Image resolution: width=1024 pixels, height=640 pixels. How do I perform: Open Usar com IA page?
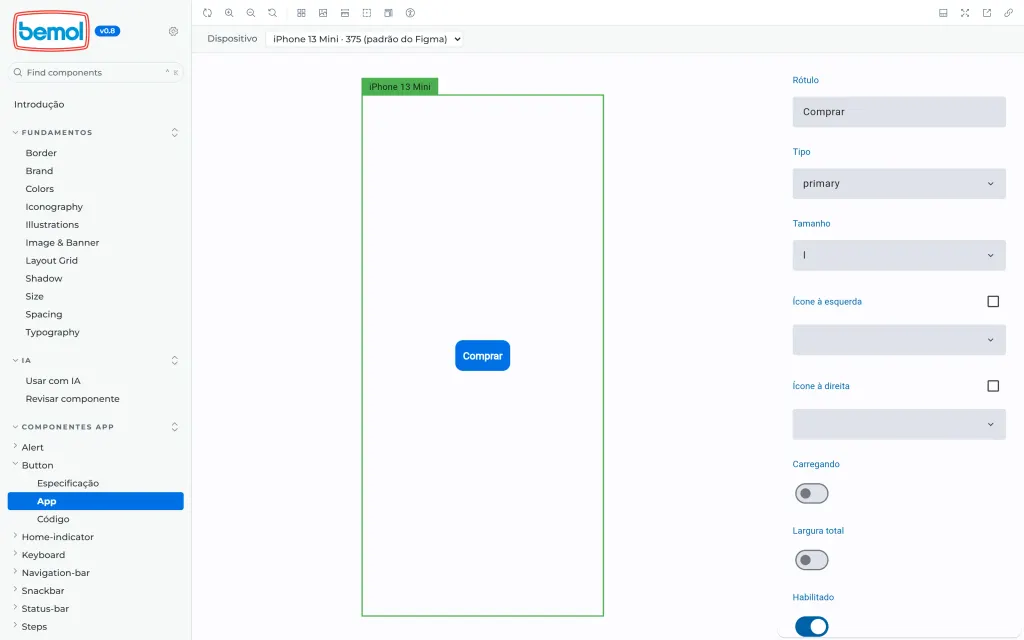[53, 381]
